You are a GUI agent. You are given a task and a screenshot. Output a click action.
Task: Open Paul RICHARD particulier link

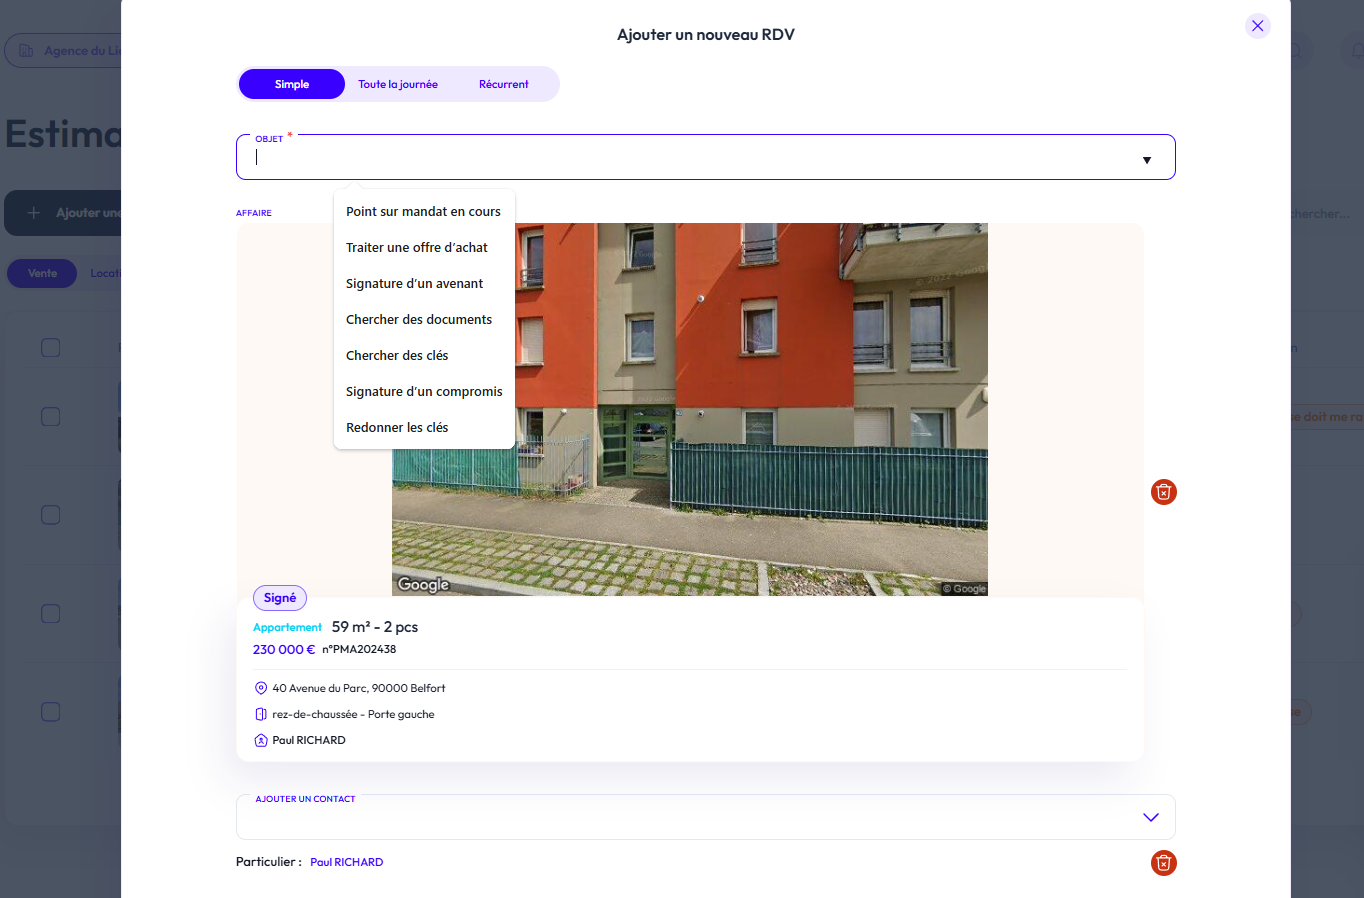[346, 862]
